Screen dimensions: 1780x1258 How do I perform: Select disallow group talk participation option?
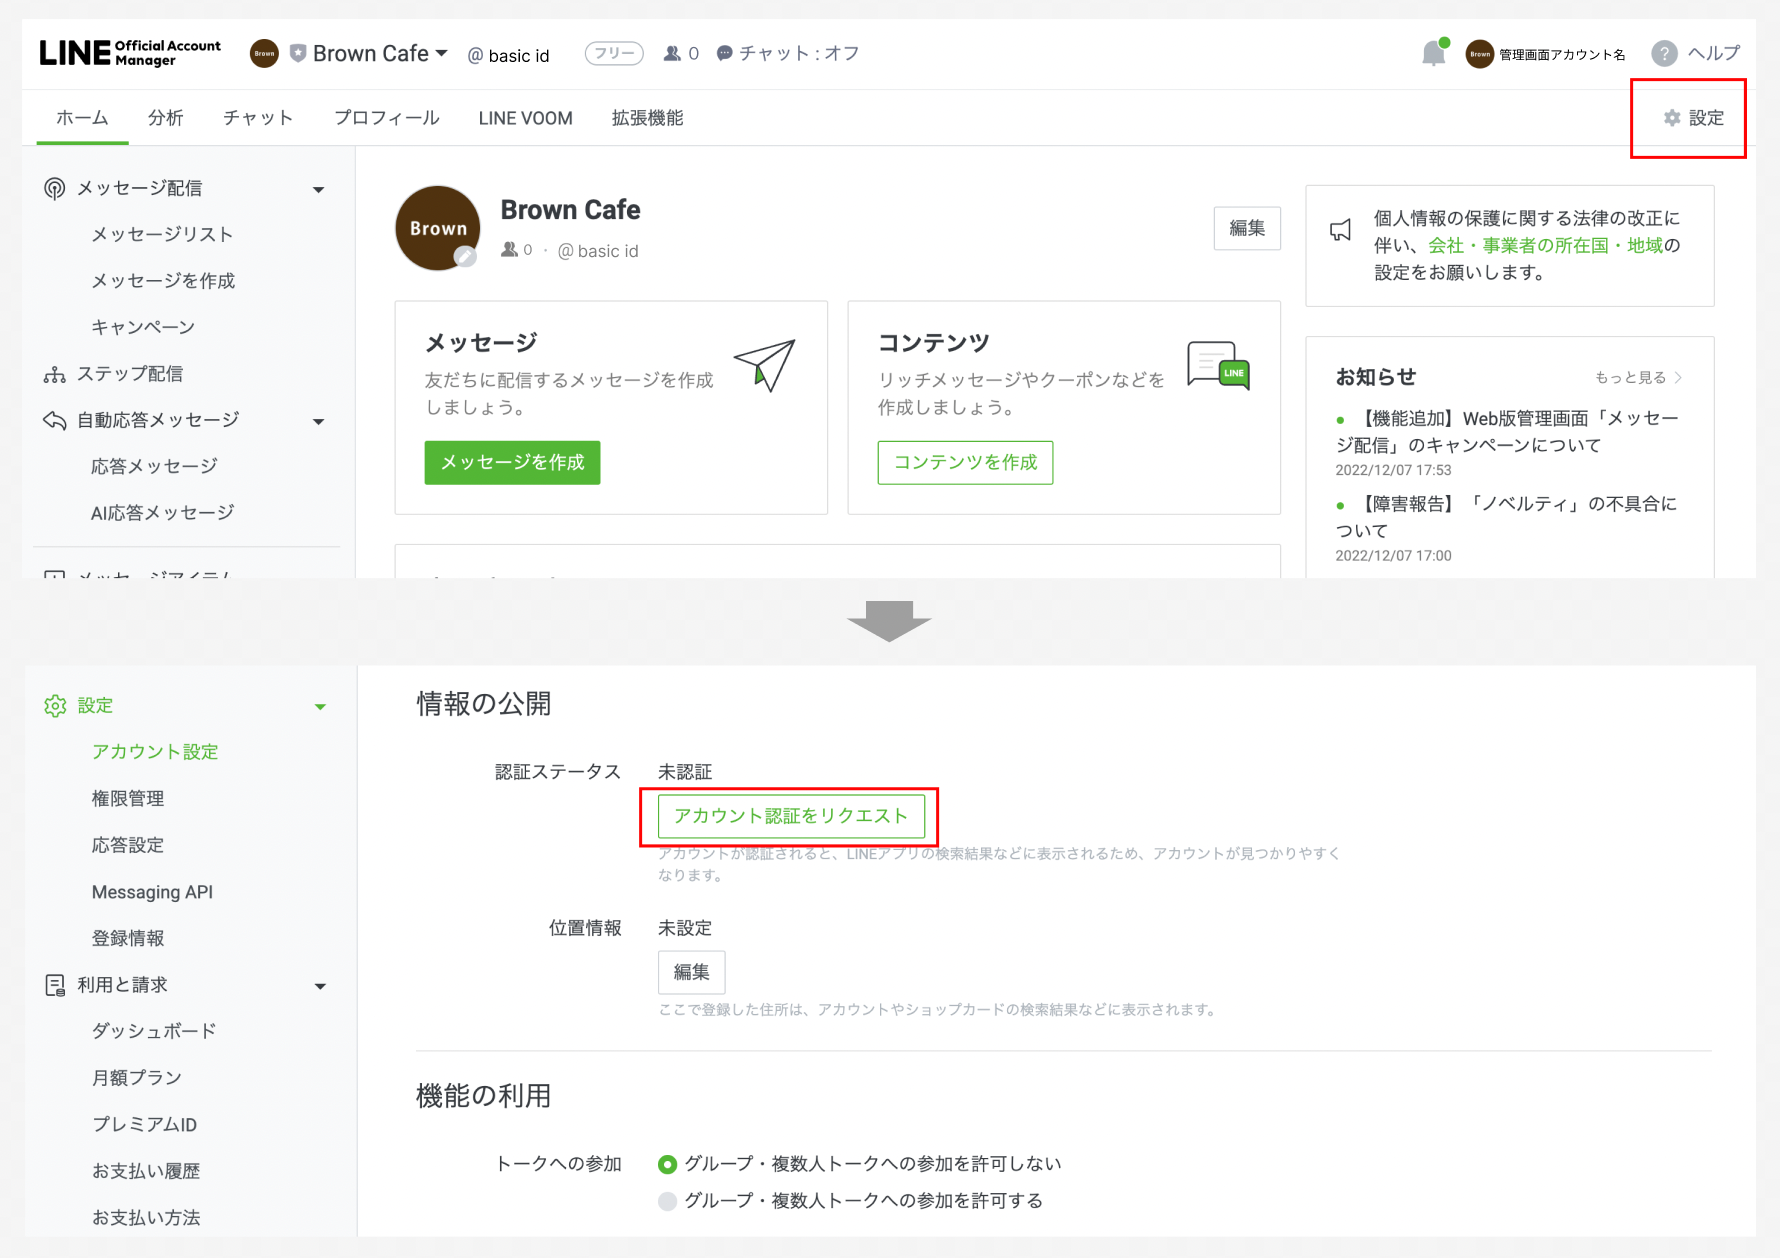pos(667,1164)
